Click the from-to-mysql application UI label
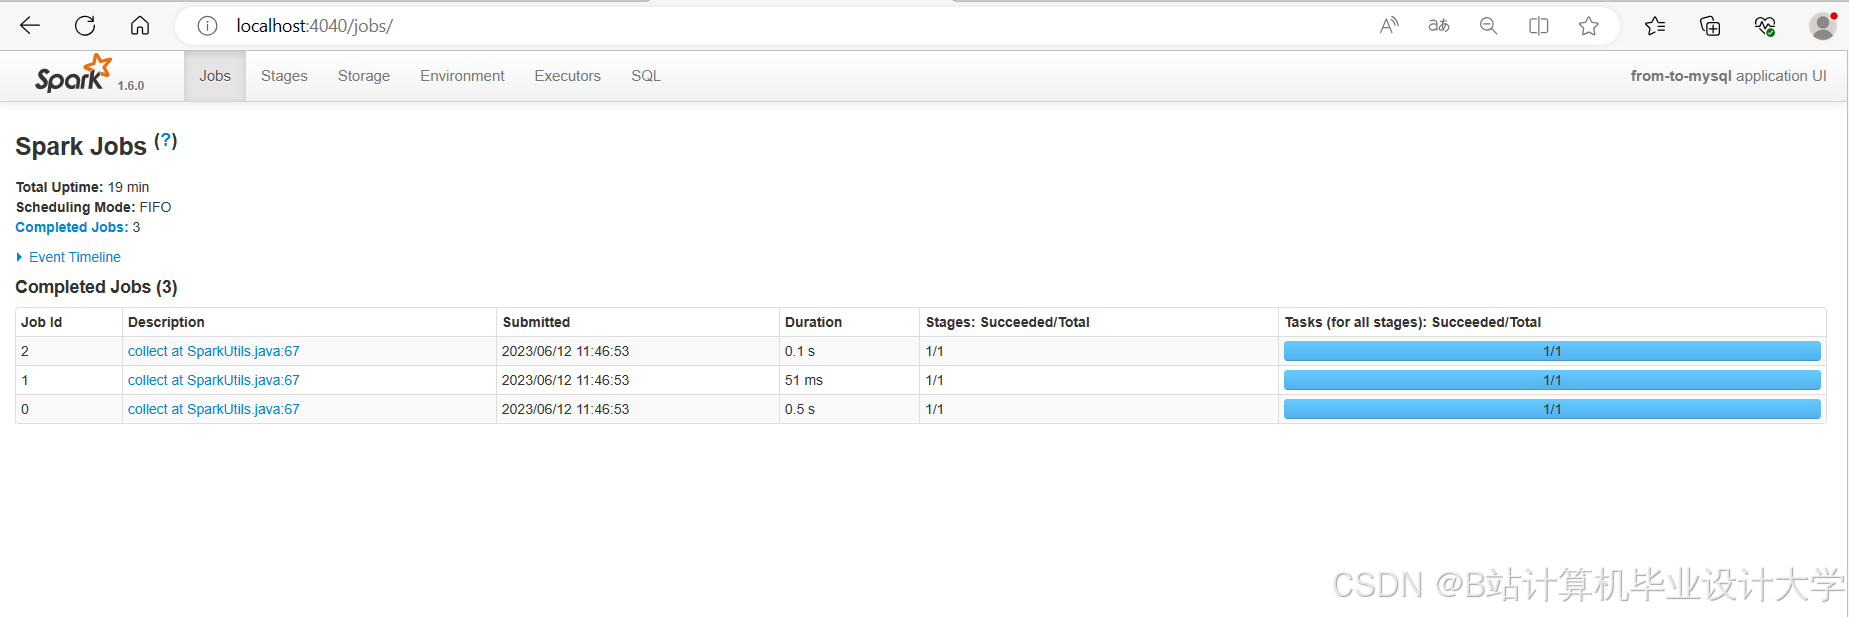1849x617 pixels. pos(1728,76)
